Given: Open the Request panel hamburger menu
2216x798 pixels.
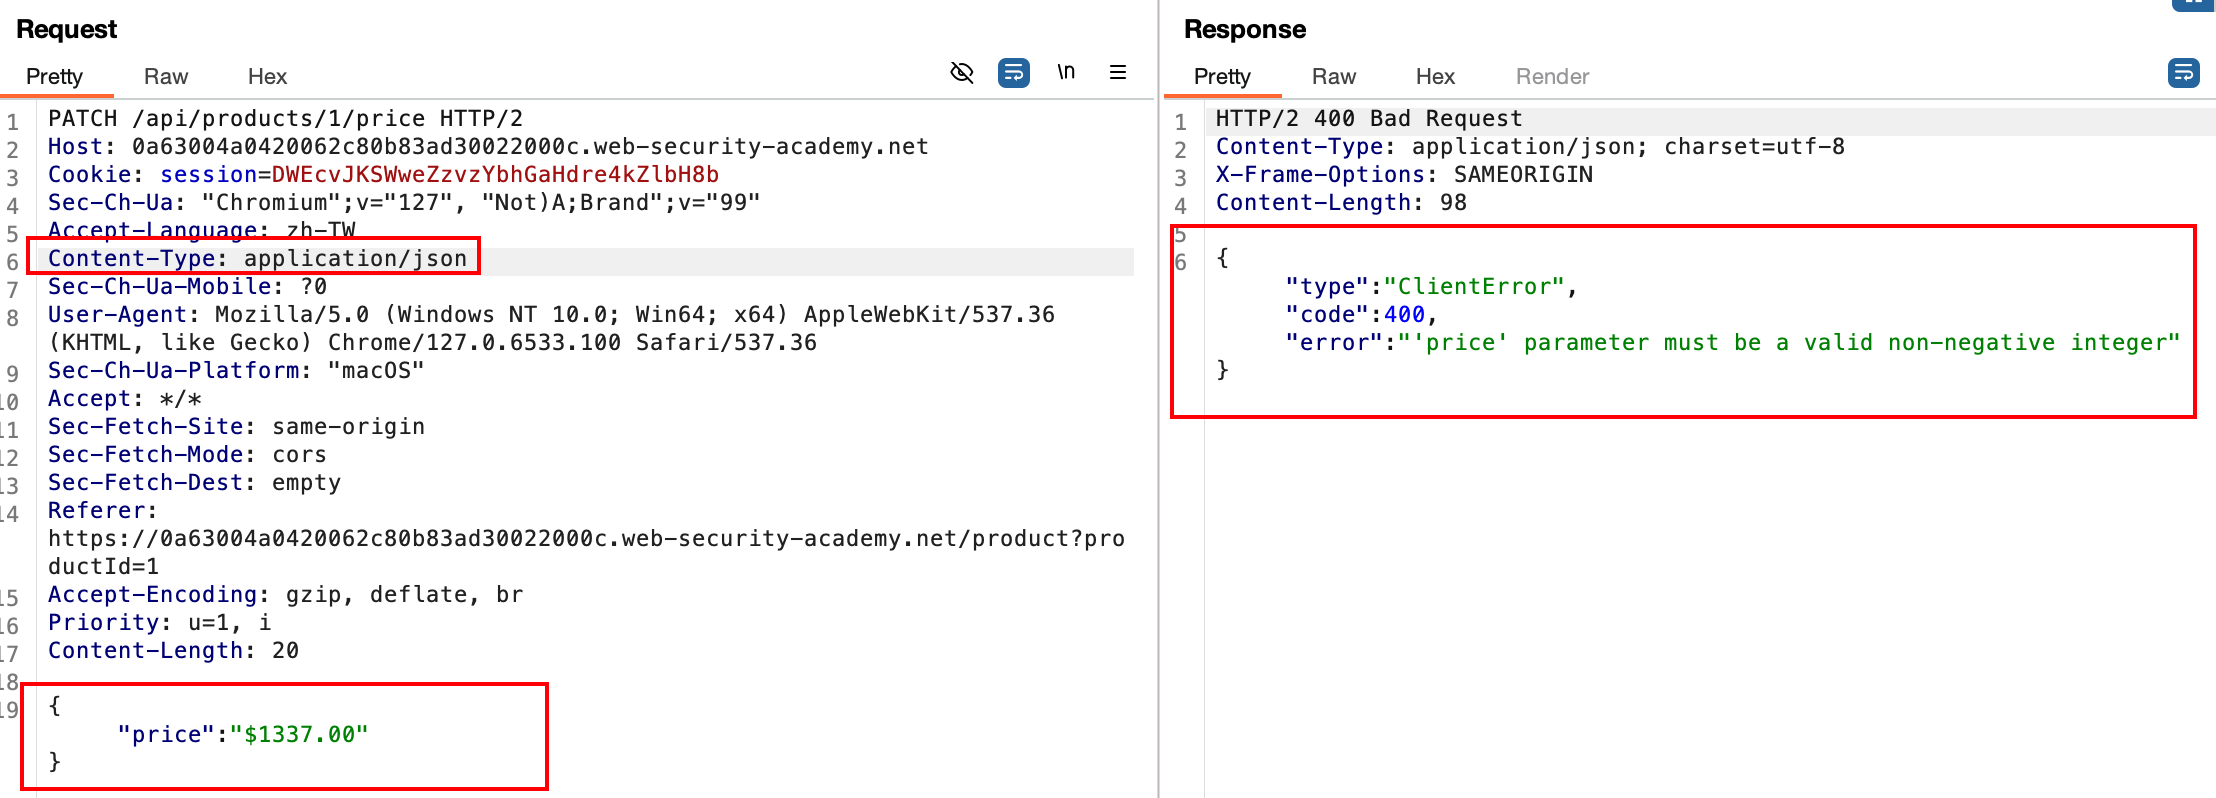Looking at the screenshot, I should click(1118, 73).
